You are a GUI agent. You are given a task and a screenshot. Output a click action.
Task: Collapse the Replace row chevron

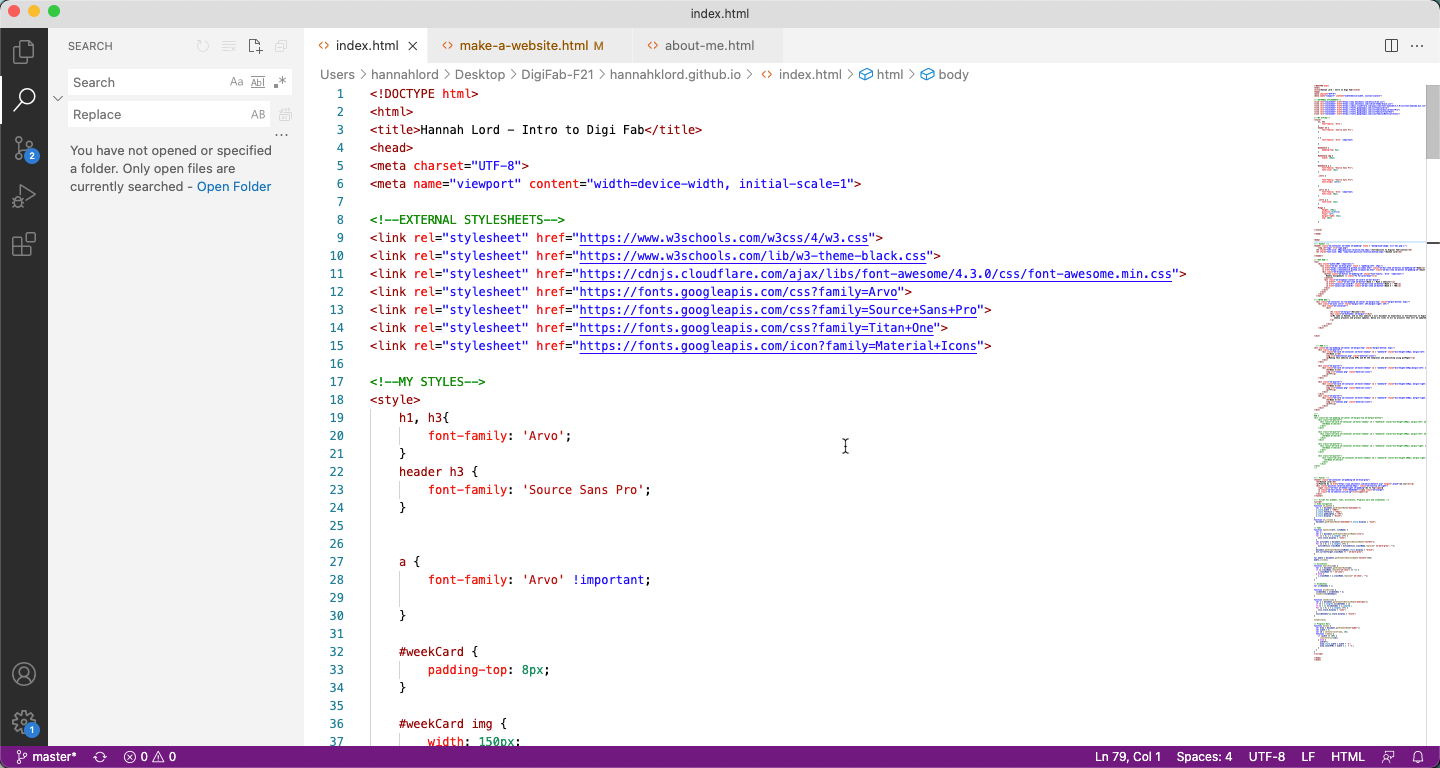pos(58,98)
